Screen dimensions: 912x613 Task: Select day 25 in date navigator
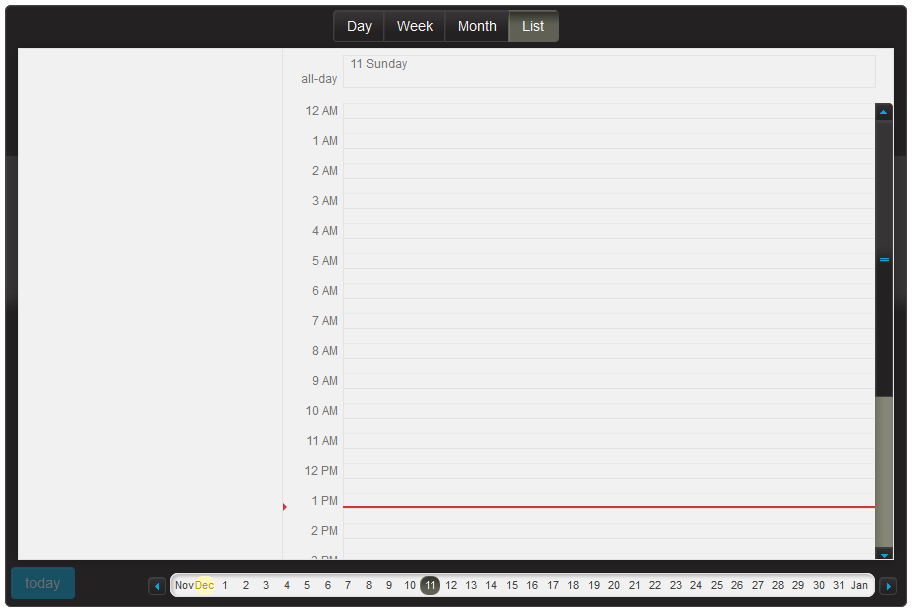(x=716, y=586)
